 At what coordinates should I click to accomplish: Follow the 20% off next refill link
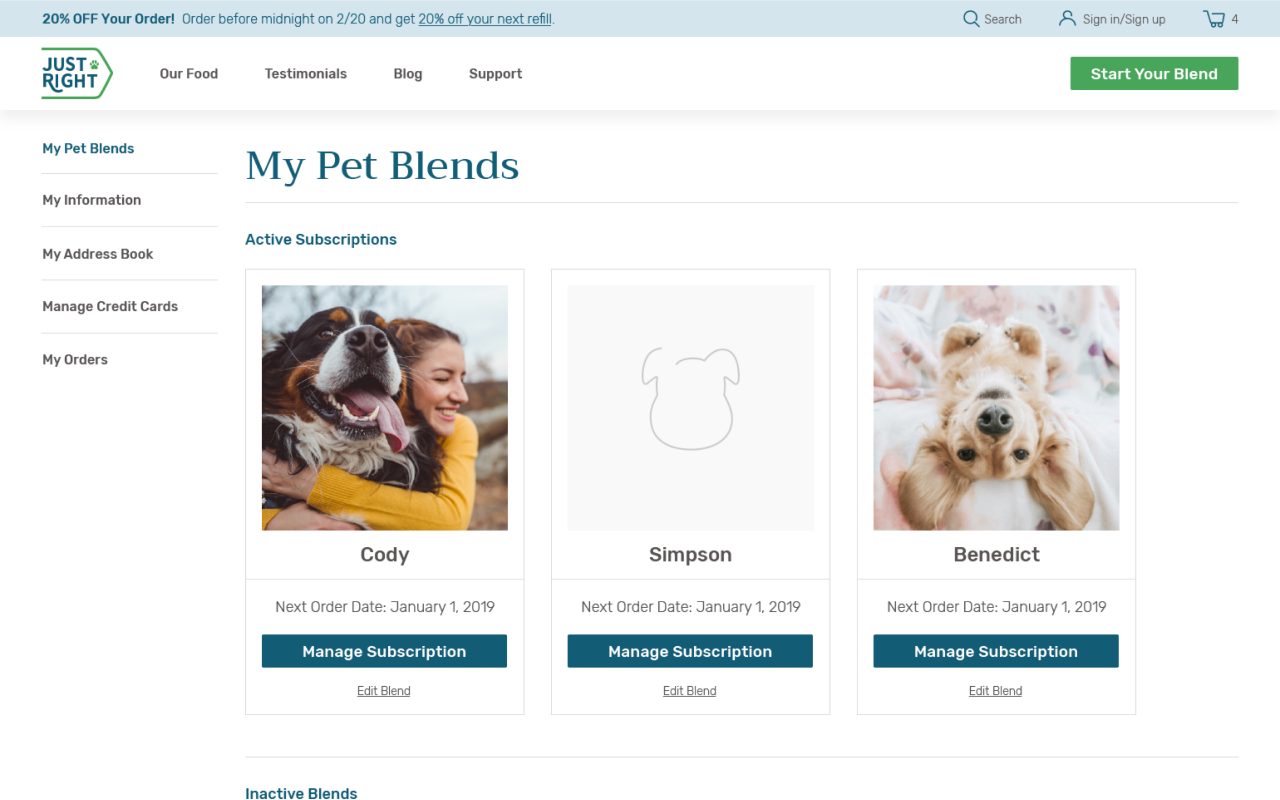tap(485, 19)
